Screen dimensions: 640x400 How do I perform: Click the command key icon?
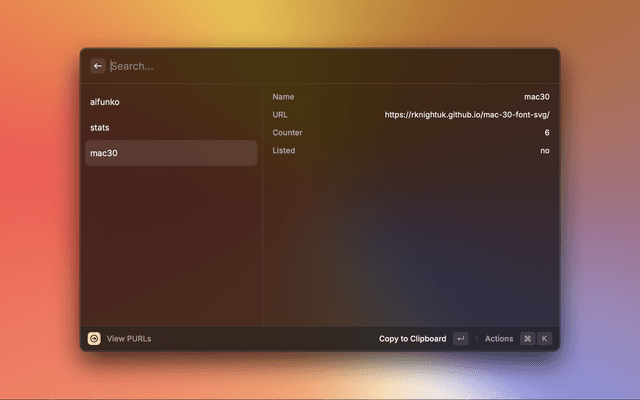(527, 339)
